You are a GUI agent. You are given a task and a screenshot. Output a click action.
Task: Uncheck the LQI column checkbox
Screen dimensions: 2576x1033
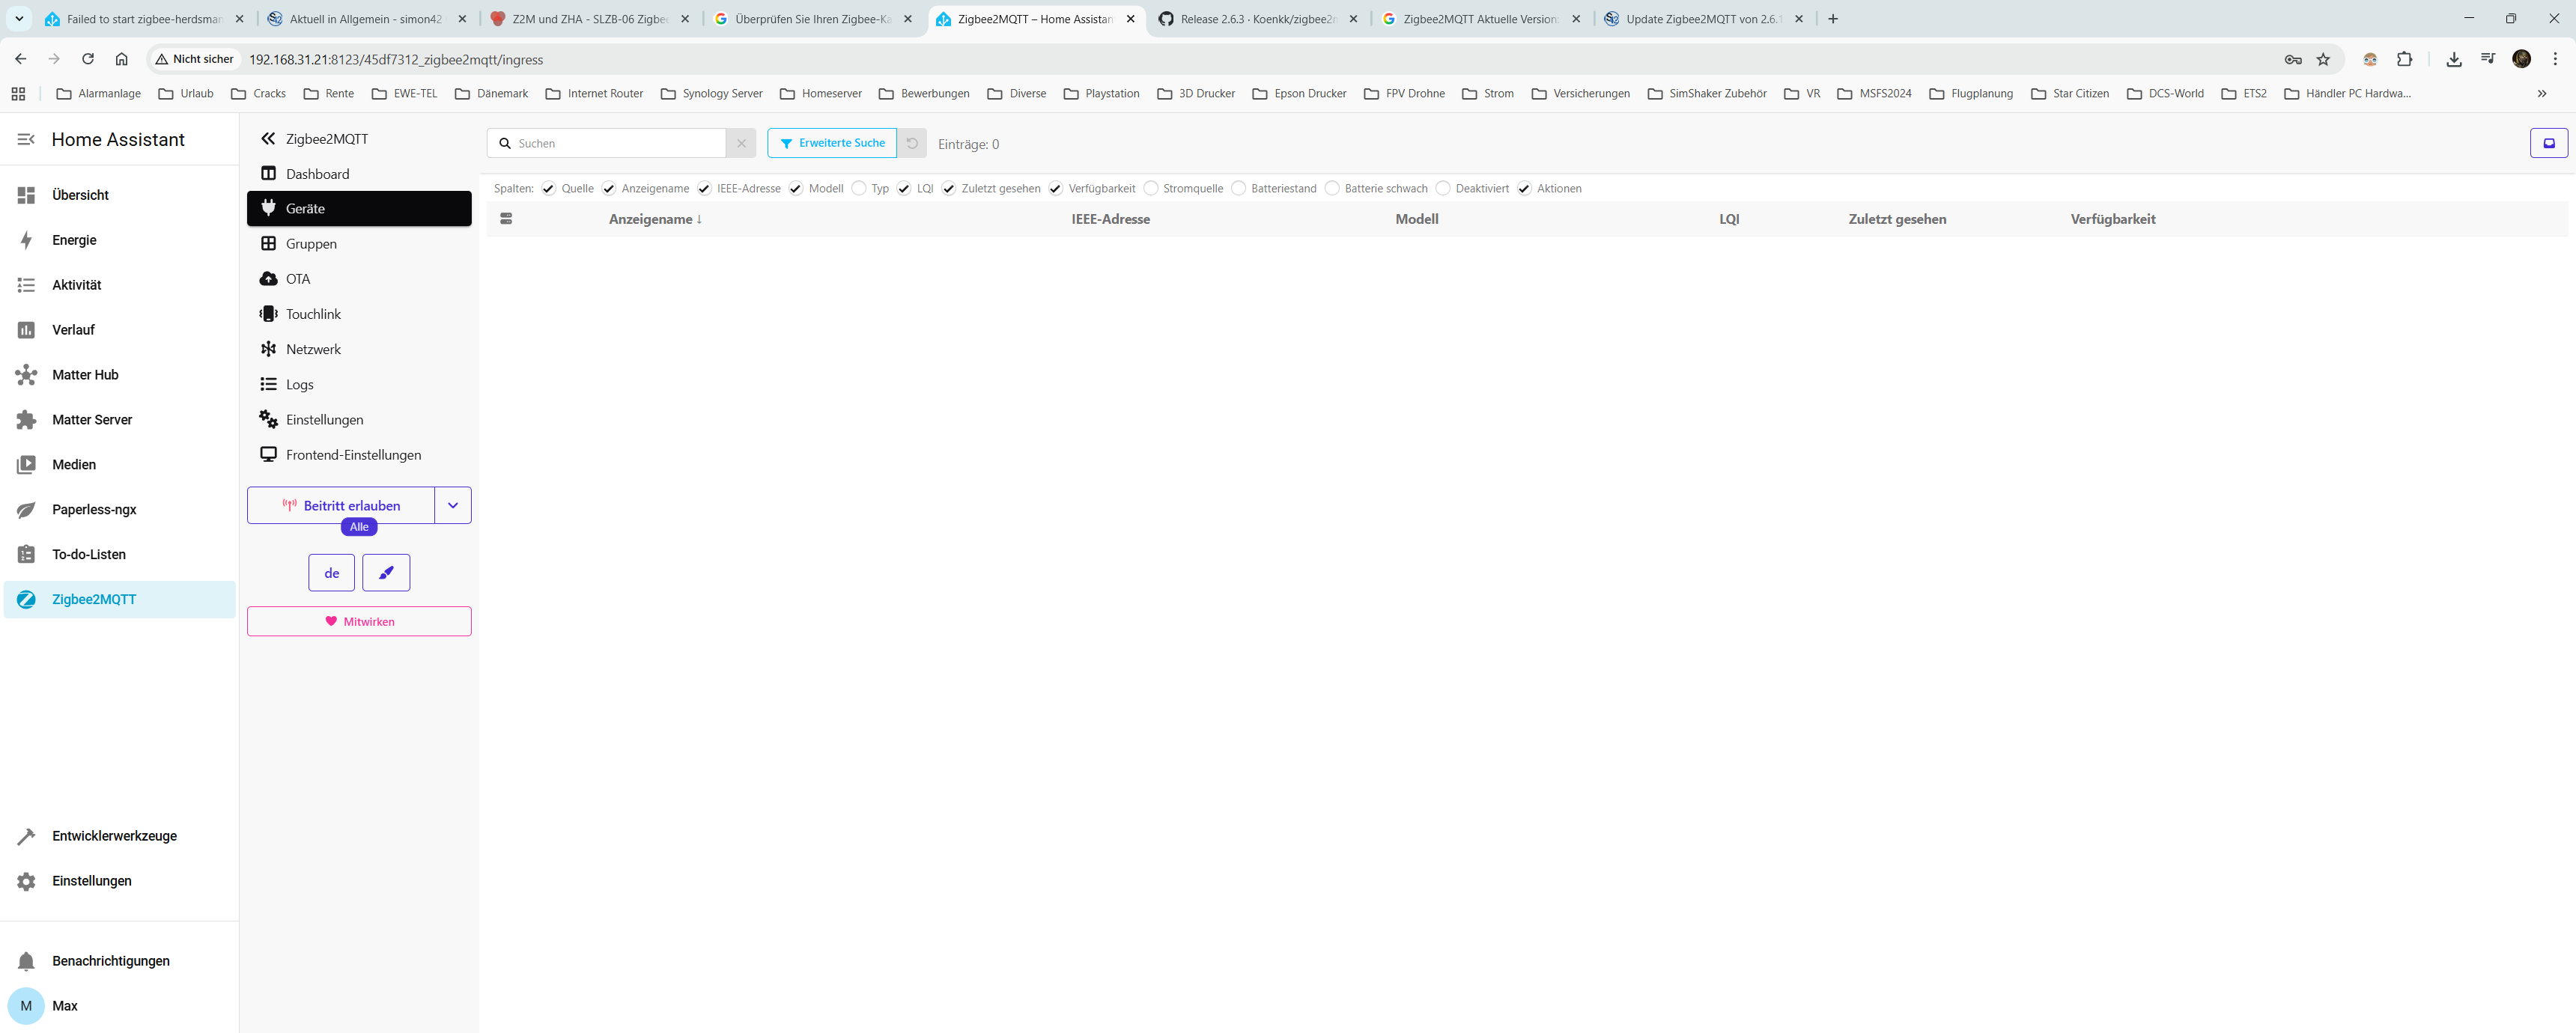[x=904, y=188]
